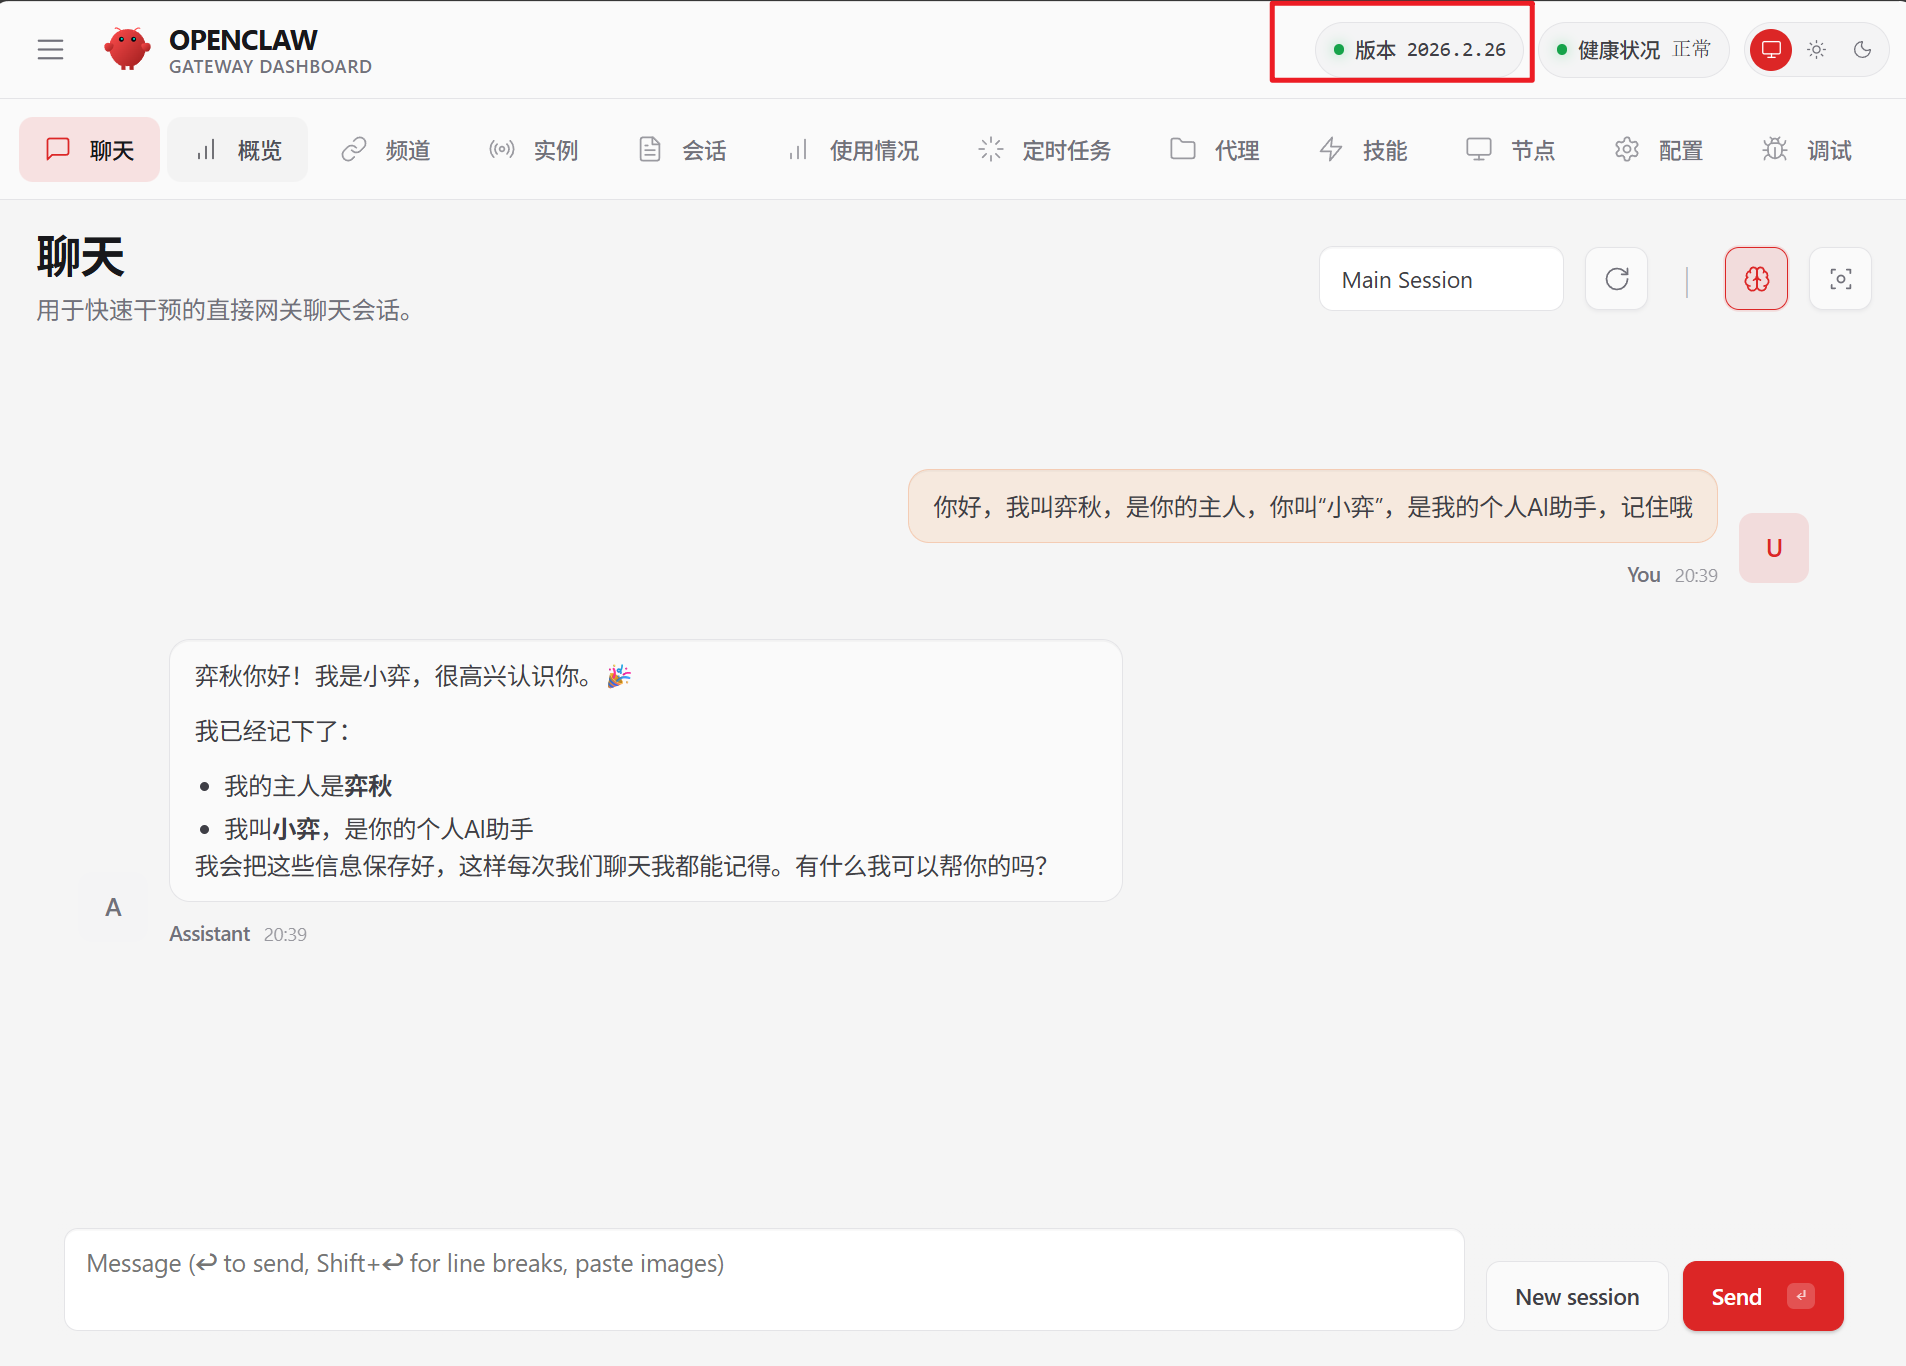Switch to light theme with sun icon
Image resolution: width=1906 pixels, height=1366 pixels.
pyautogui.click(x=1817, y=49)
